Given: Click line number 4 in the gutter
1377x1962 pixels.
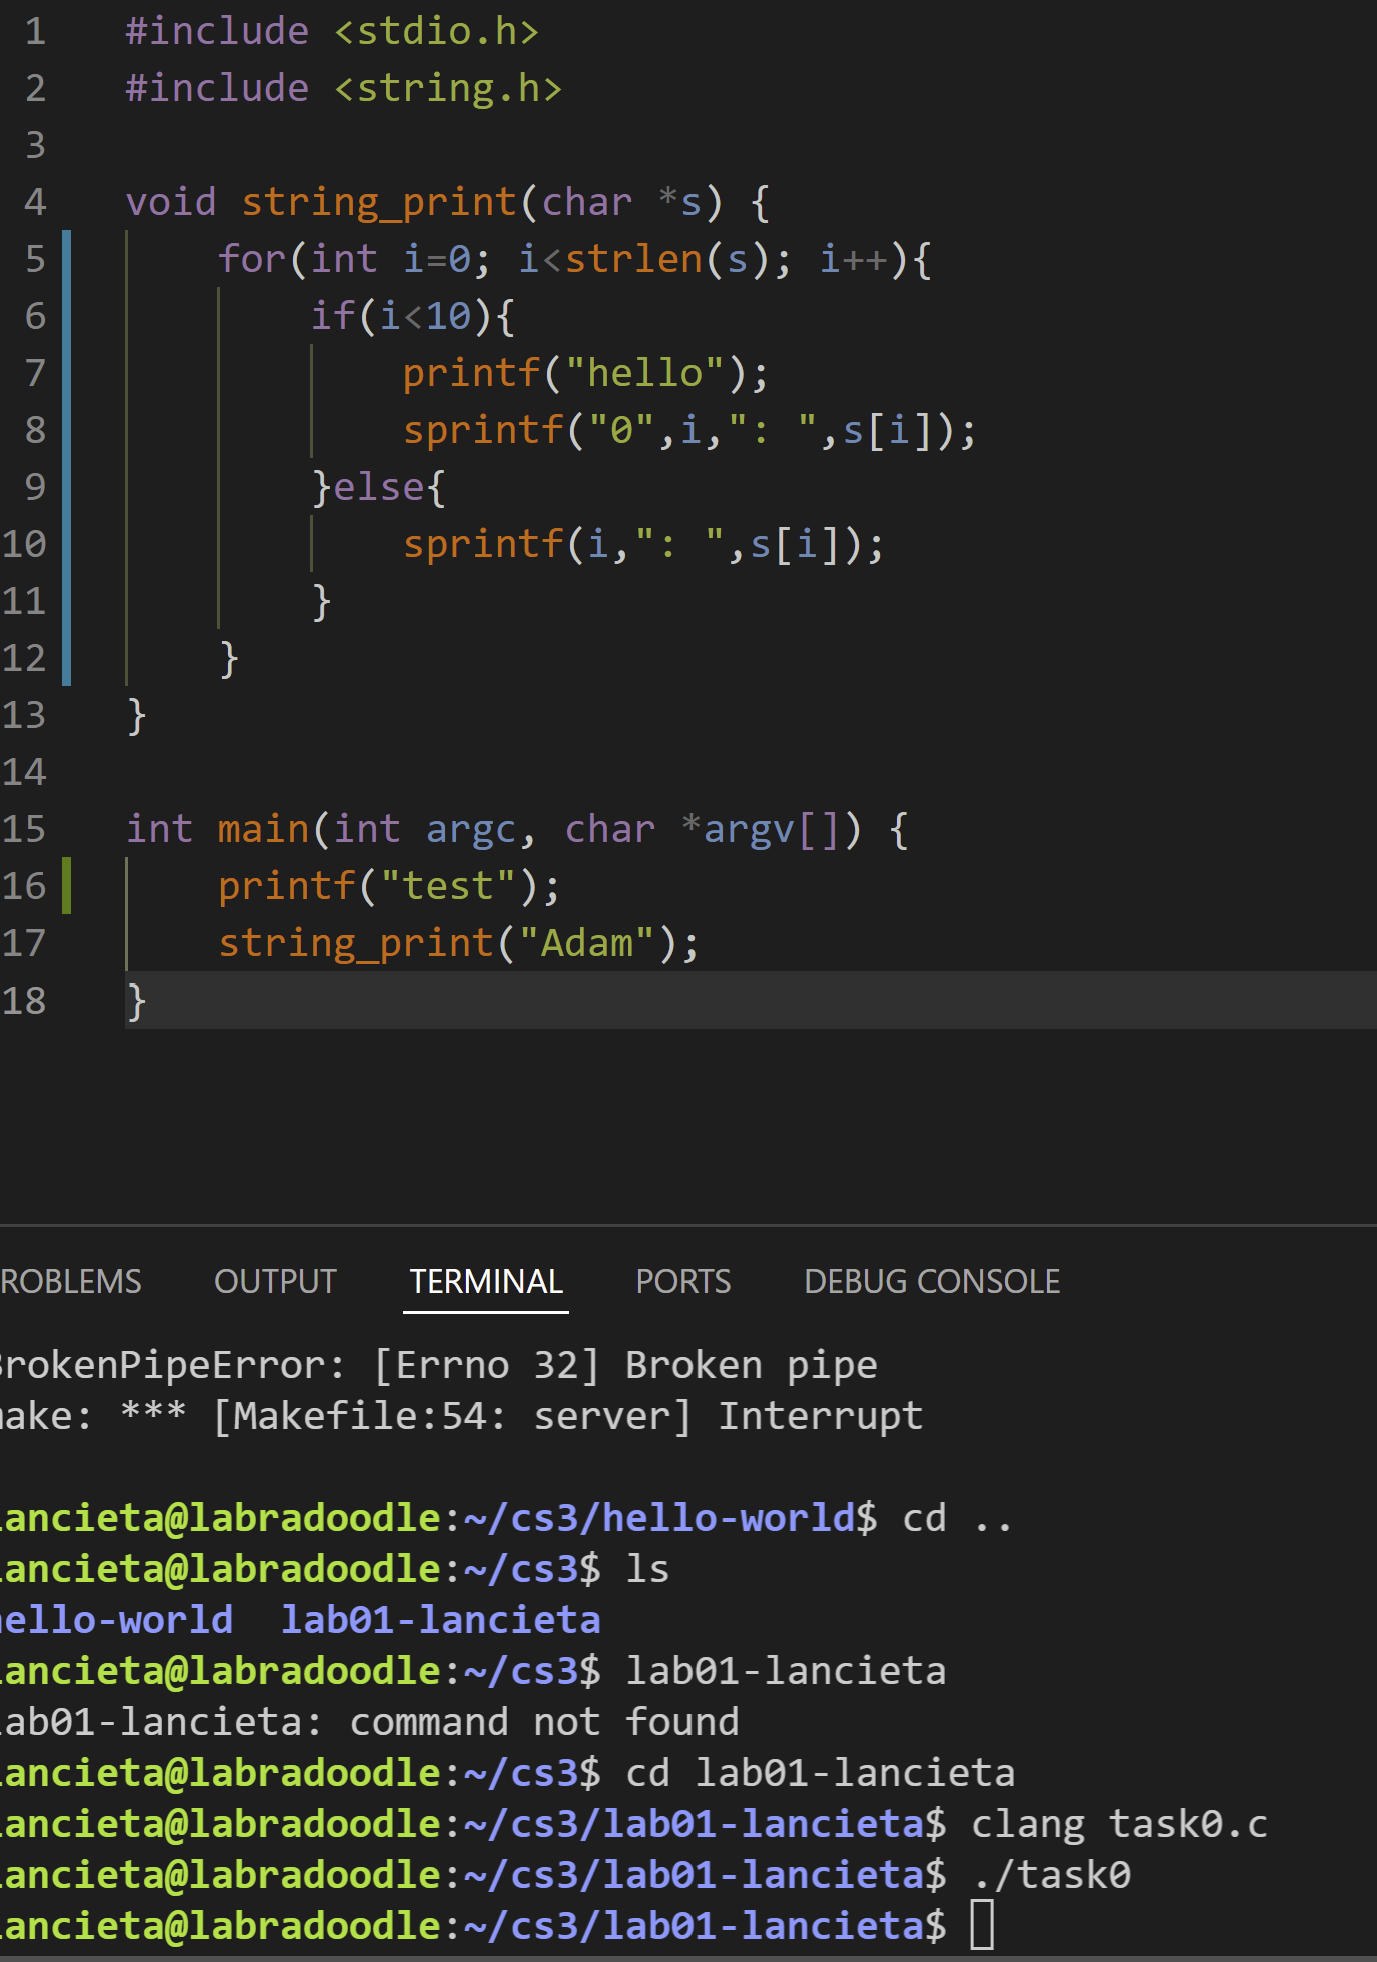Looking at the screenshot, I should click(35, 202).
